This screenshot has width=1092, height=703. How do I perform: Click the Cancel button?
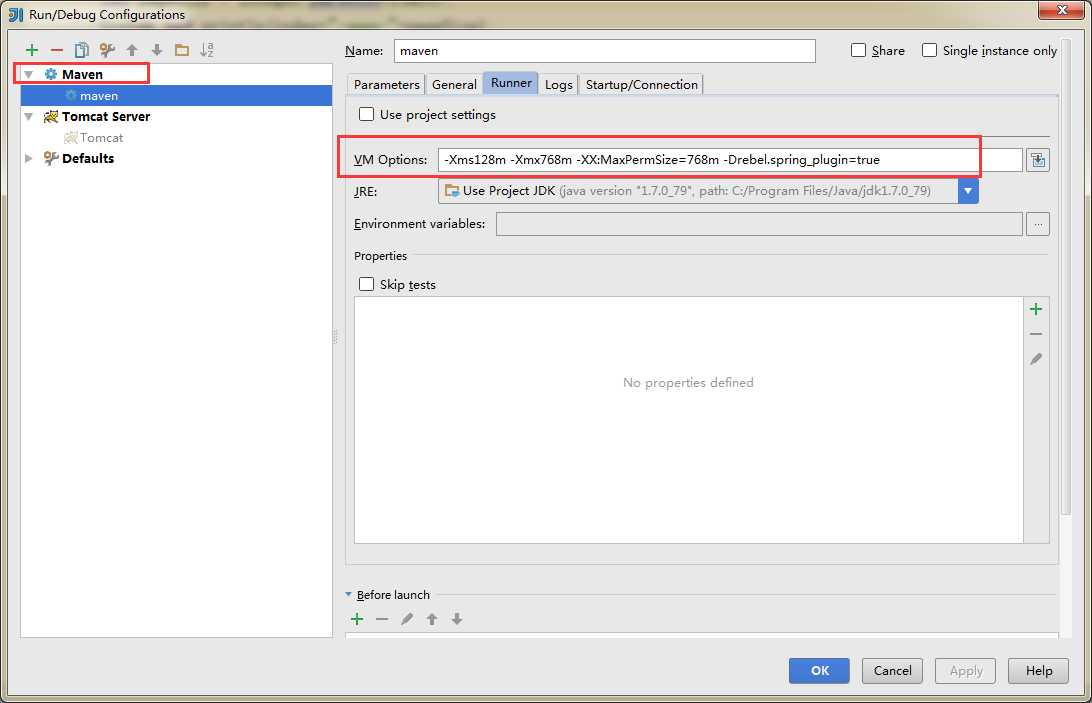(892, 670)
